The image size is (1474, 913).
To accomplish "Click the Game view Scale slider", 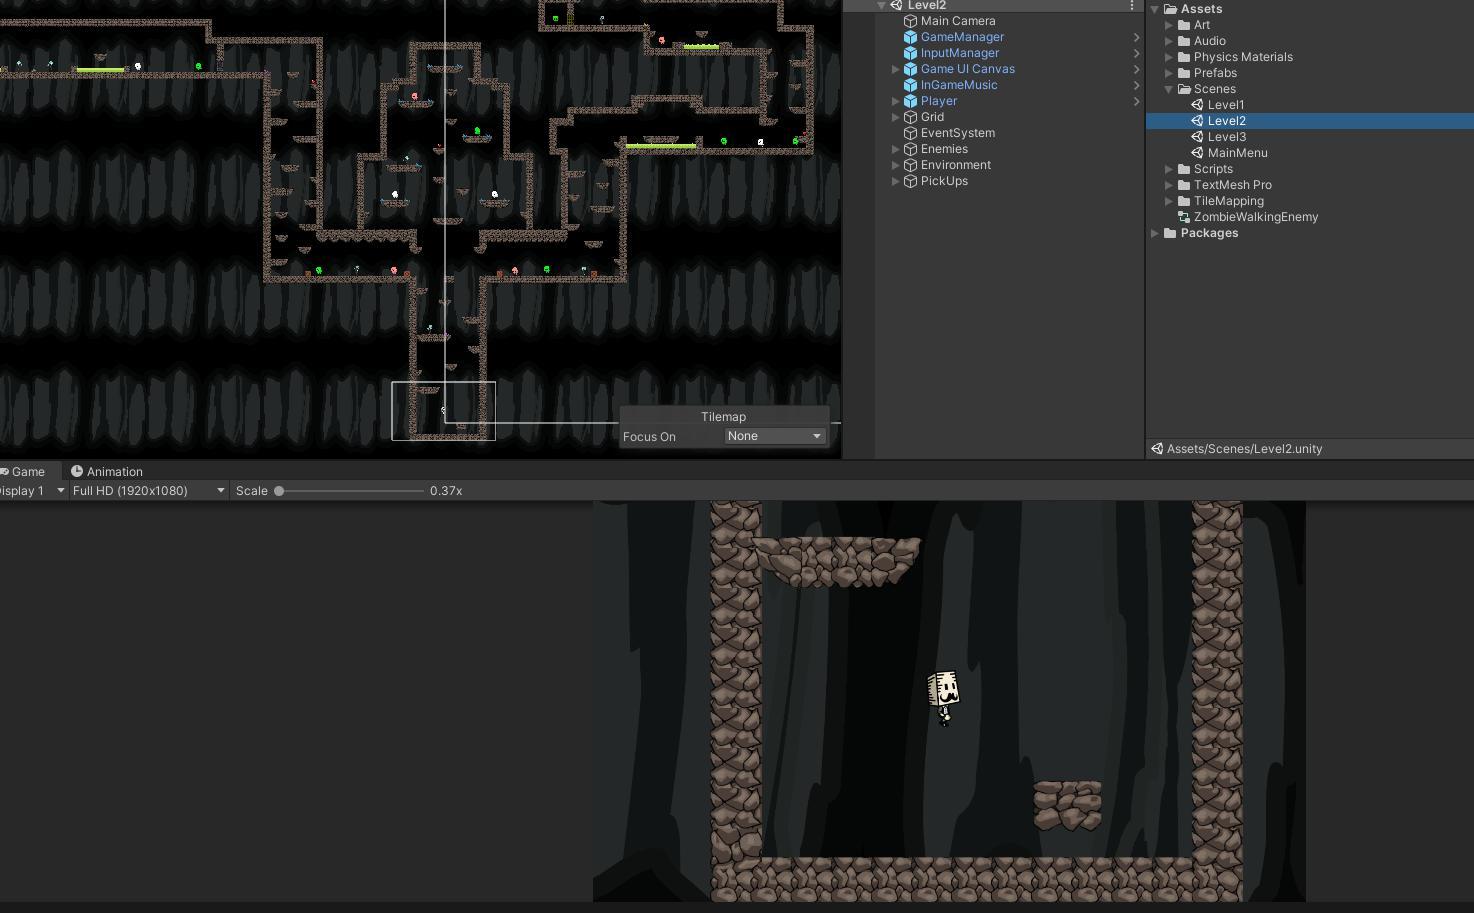I will tap(279, 490).
